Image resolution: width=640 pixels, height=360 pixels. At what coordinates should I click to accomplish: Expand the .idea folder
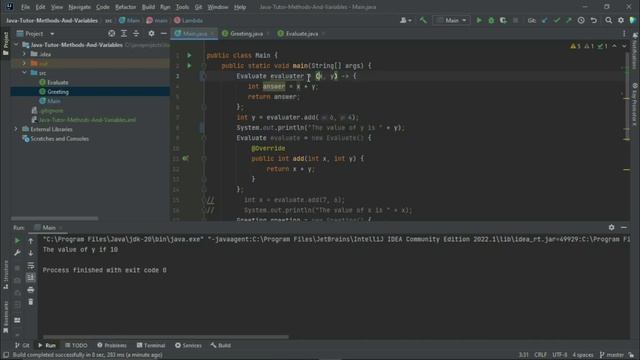click(24, 54)
